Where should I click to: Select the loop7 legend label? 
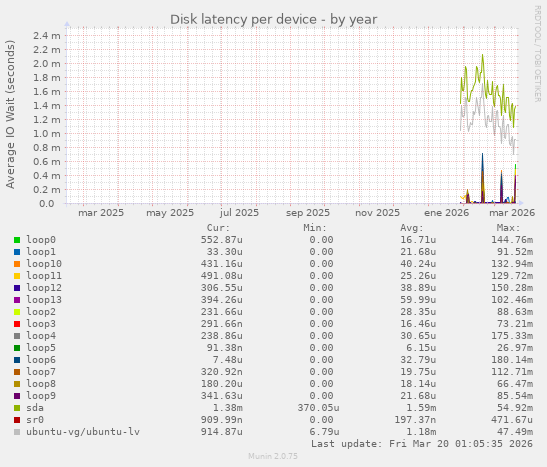pyautogui.click(x=41, y=371)
